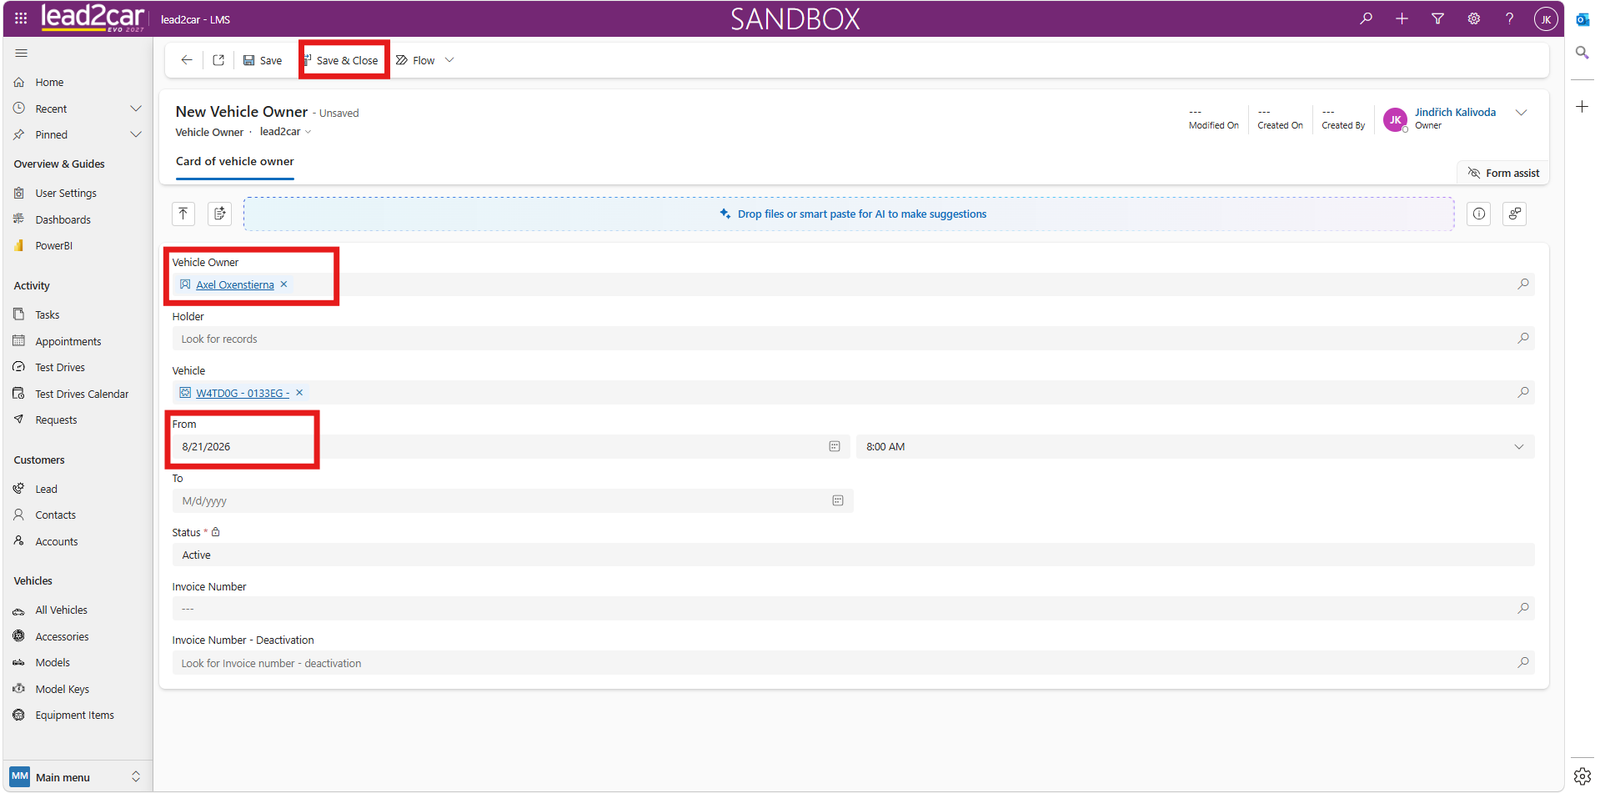Click the Invoice Number - Deactivation field
The width and height of the screenshot is (1600, 794).
[x=852, y=663]
